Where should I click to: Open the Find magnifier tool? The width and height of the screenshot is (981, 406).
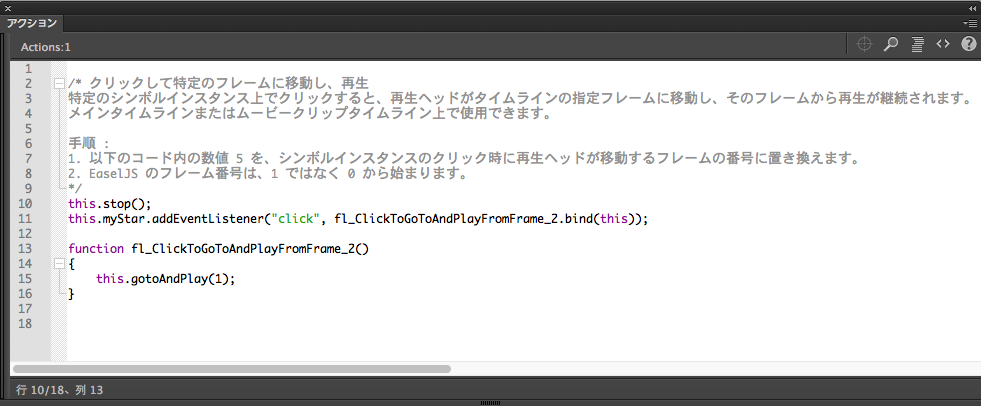point(891,44)
